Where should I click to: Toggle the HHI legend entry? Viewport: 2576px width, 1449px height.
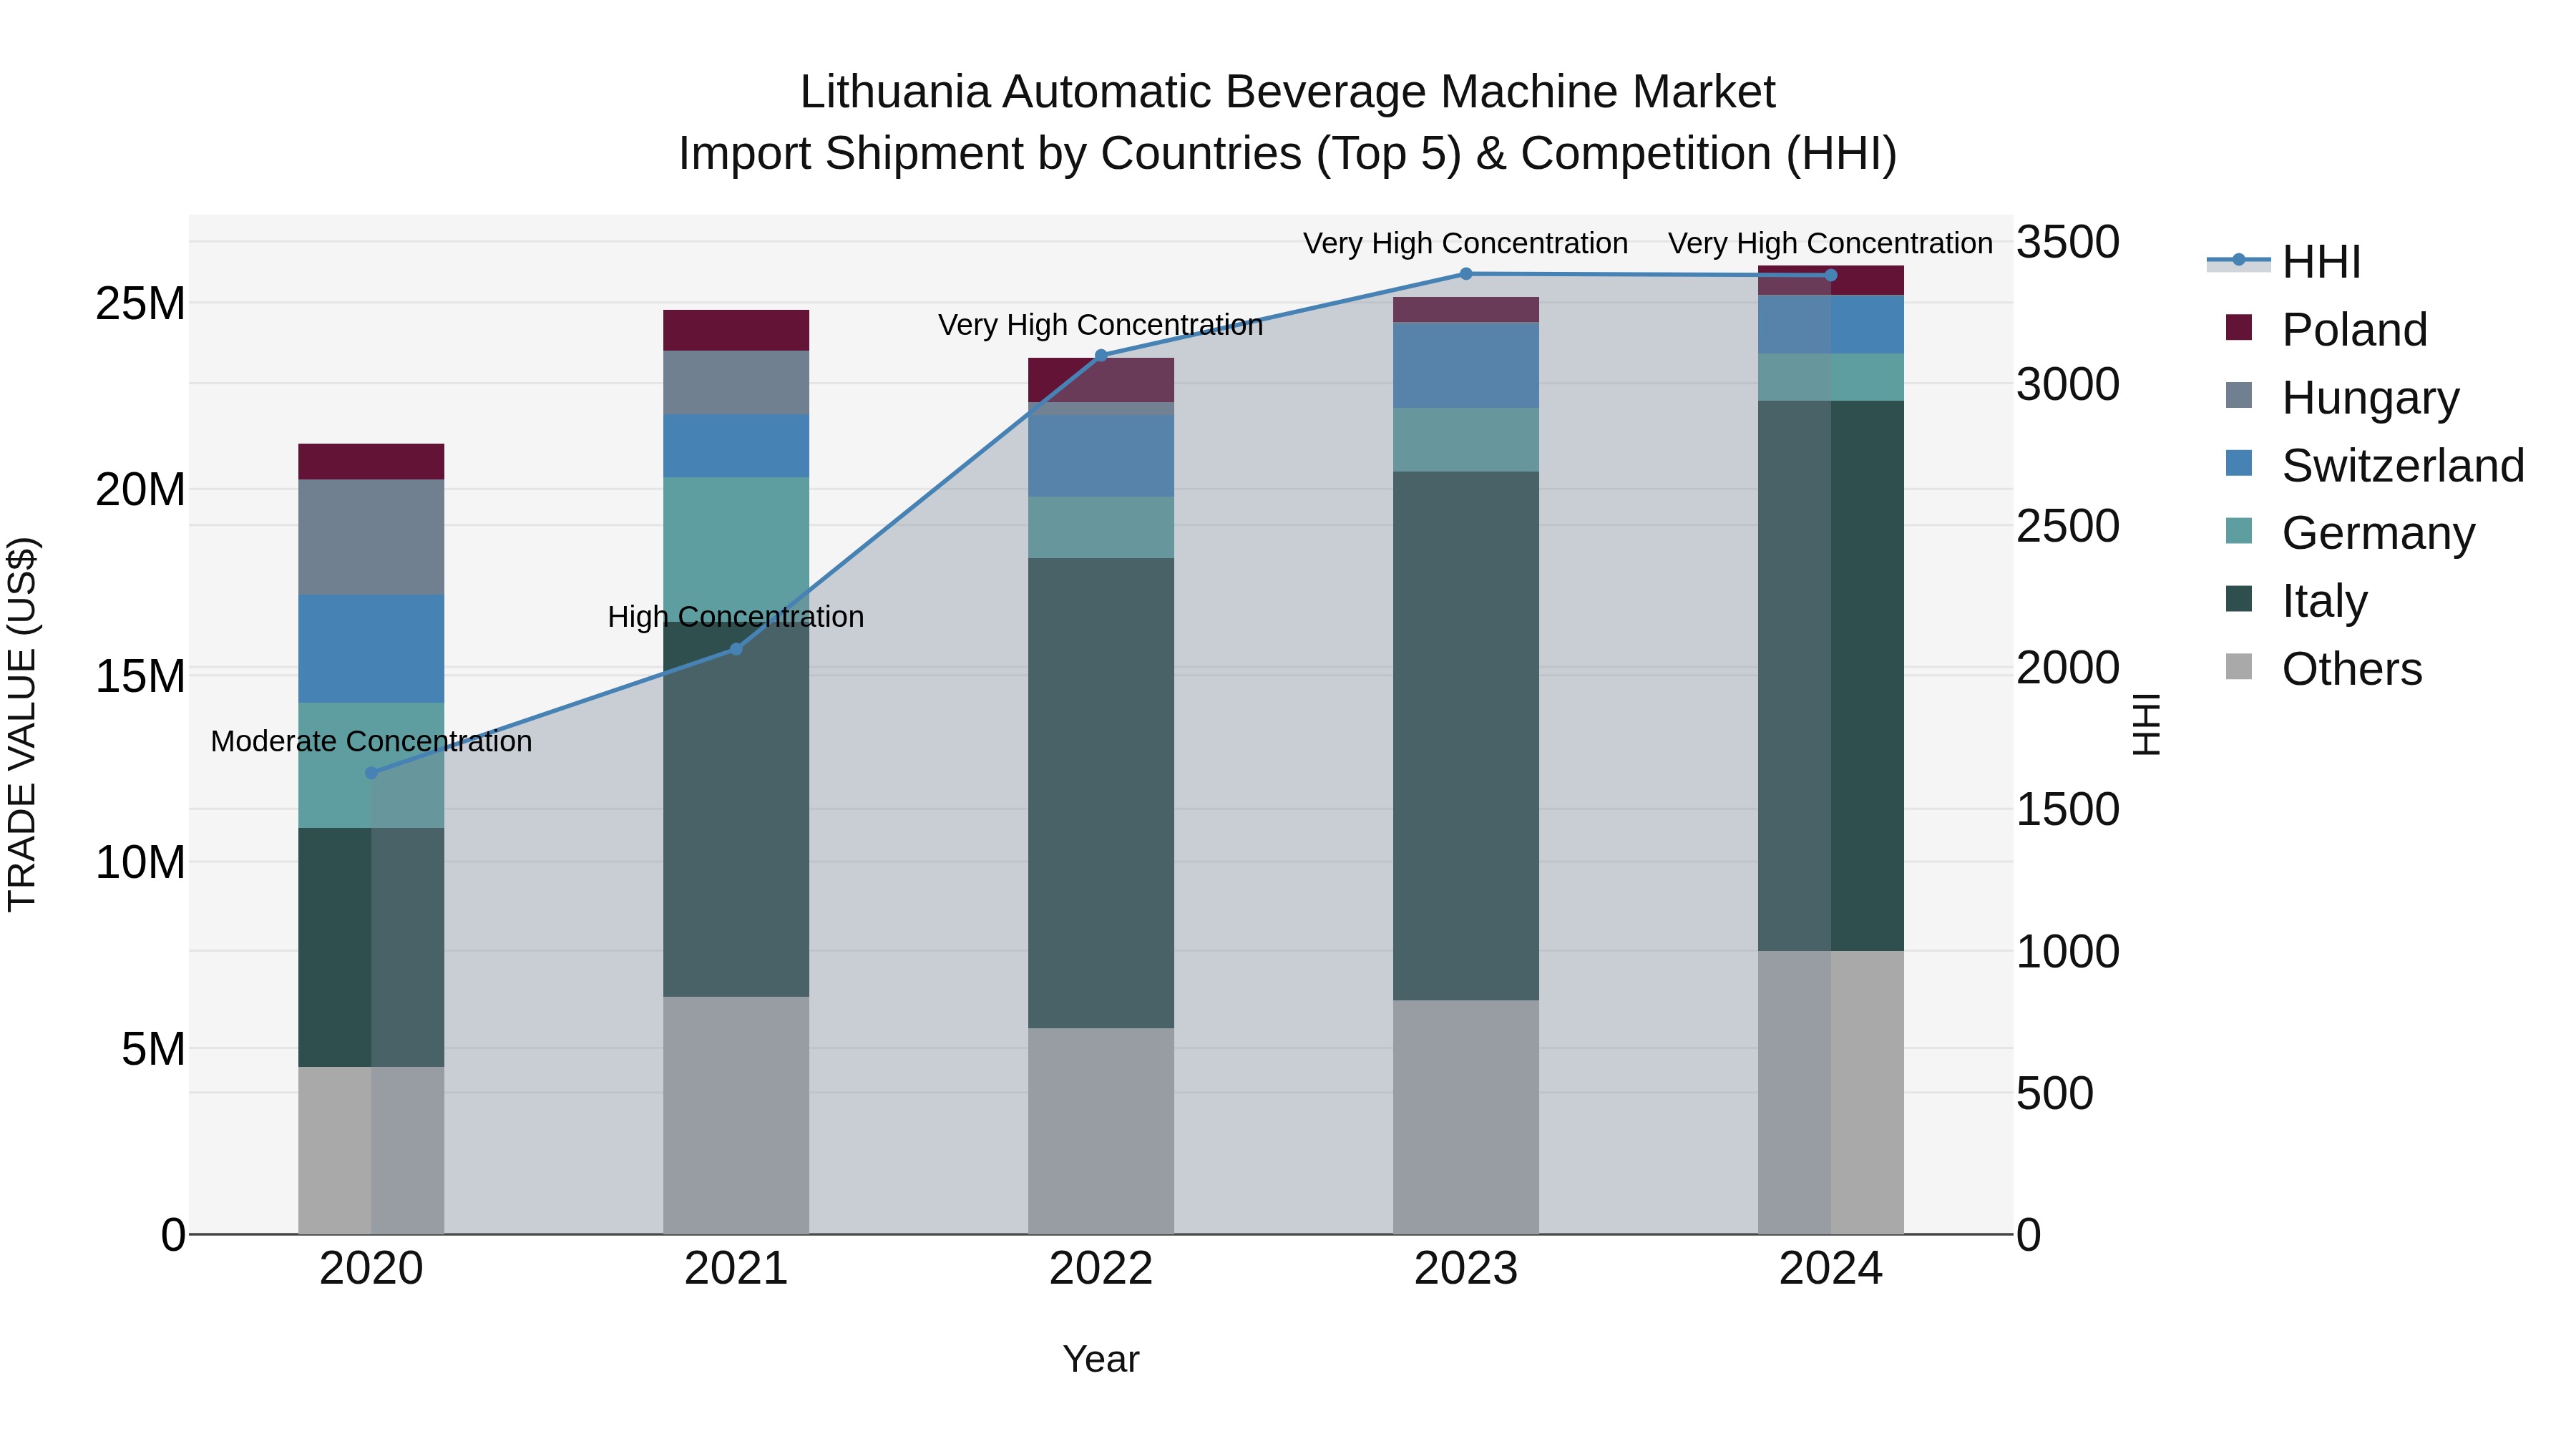(2285, 262)
